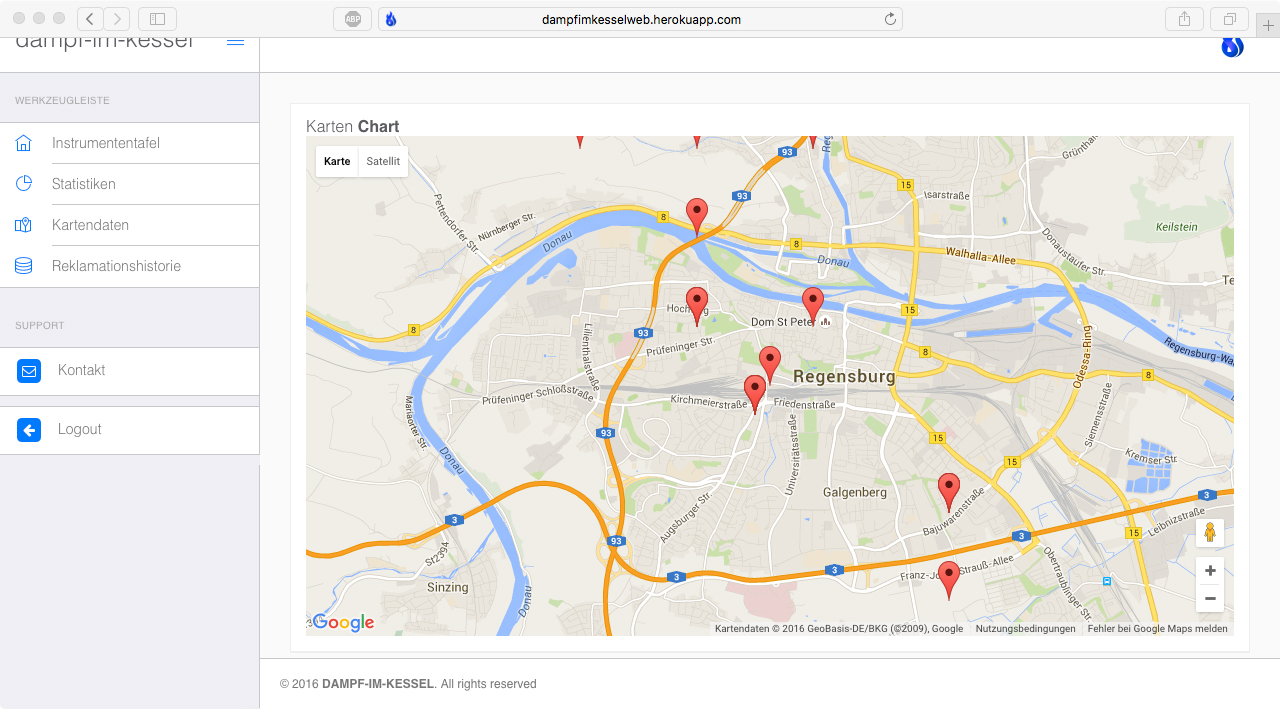The image size is (1280, 709).
Task: Click the ABP Adblock extension icon
Action: click(352, 19)
